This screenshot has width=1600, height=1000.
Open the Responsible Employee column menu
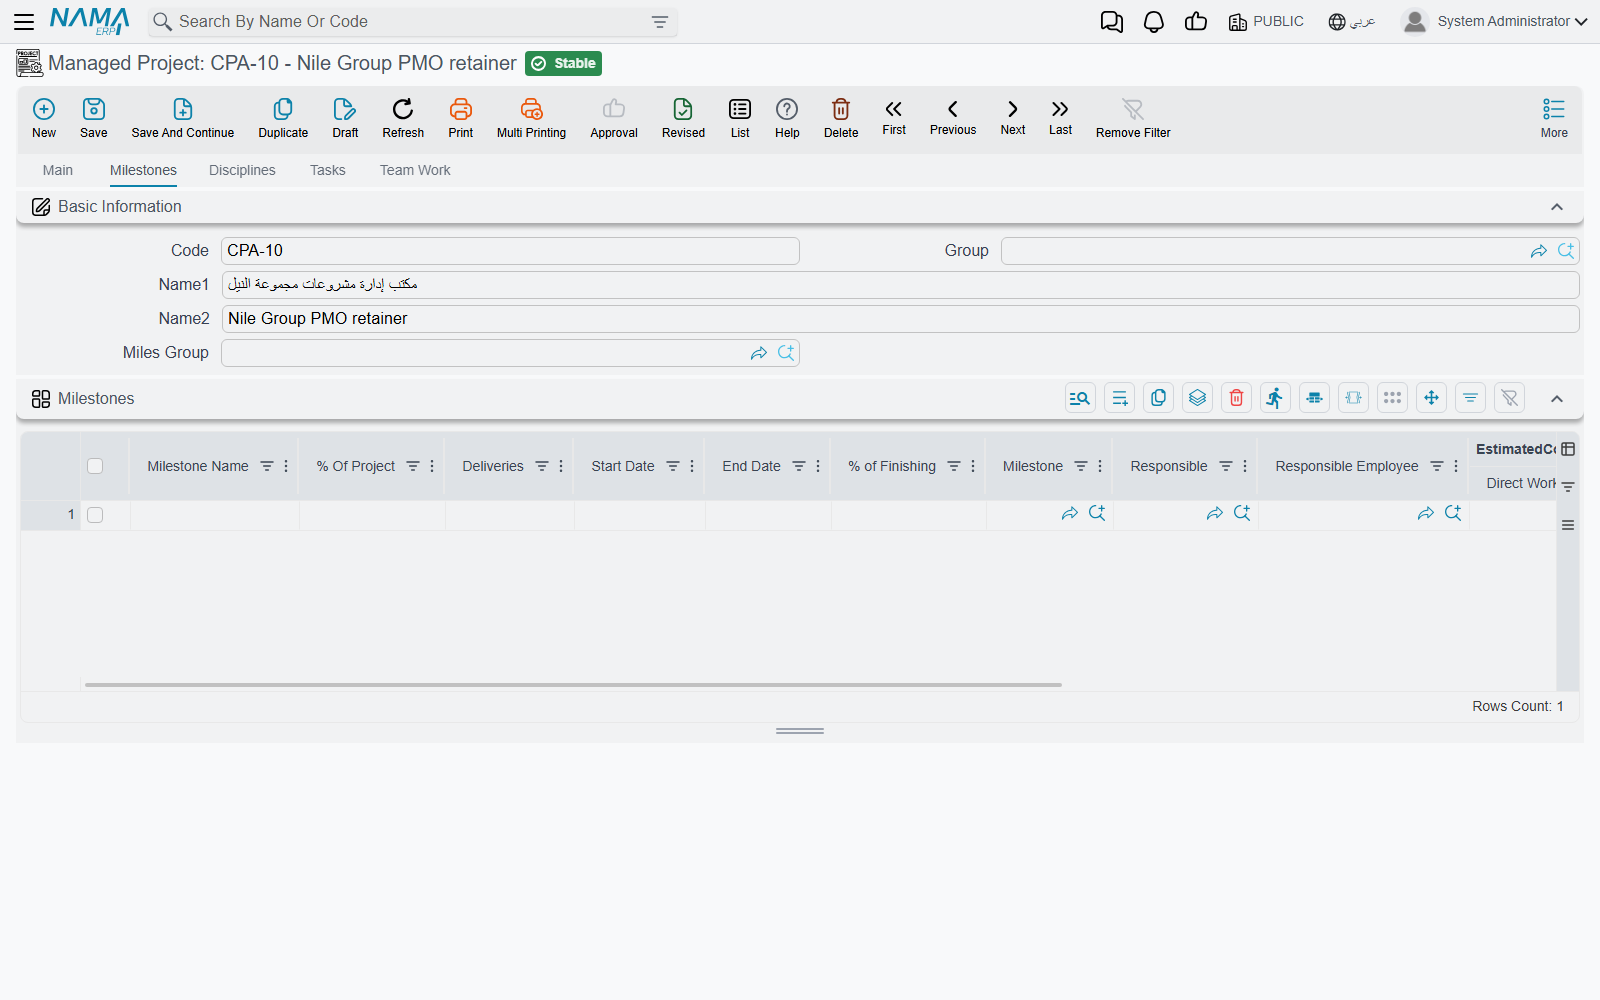coord(1456,466)
